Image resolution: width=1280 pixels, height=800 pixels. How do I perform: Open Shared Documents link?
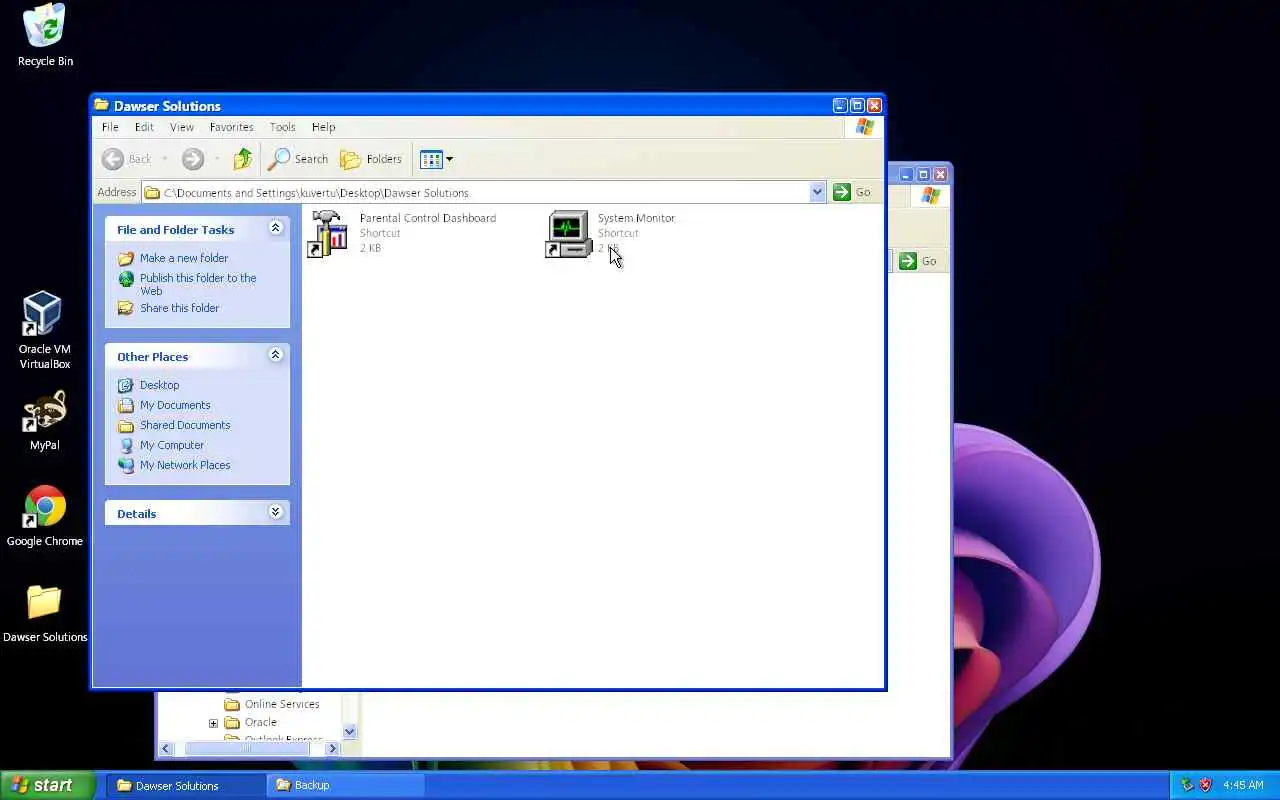coord(185,425)
